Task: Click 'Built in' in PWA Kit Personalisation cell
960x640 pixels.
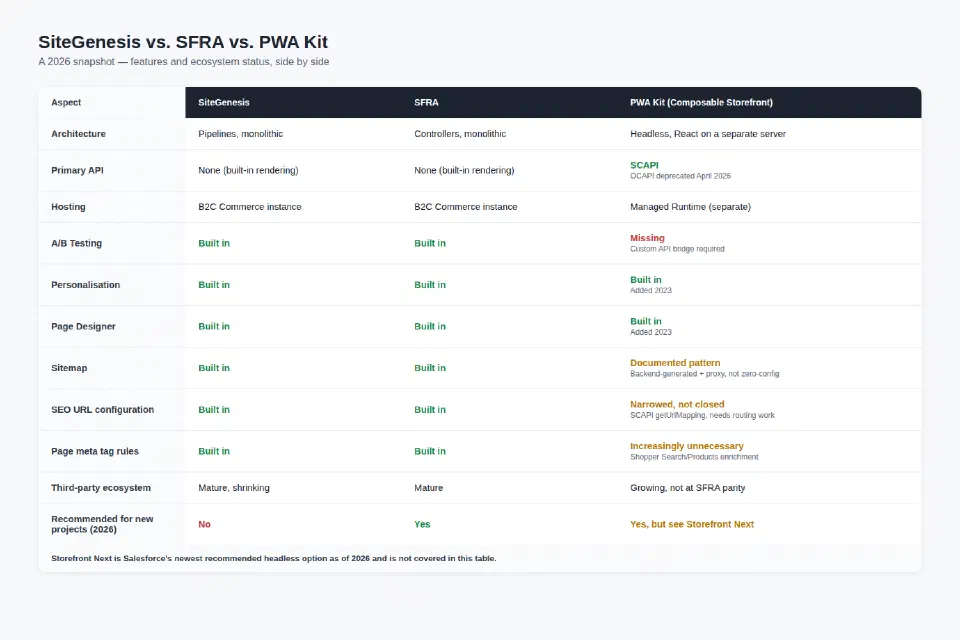Action: [646, 279]
